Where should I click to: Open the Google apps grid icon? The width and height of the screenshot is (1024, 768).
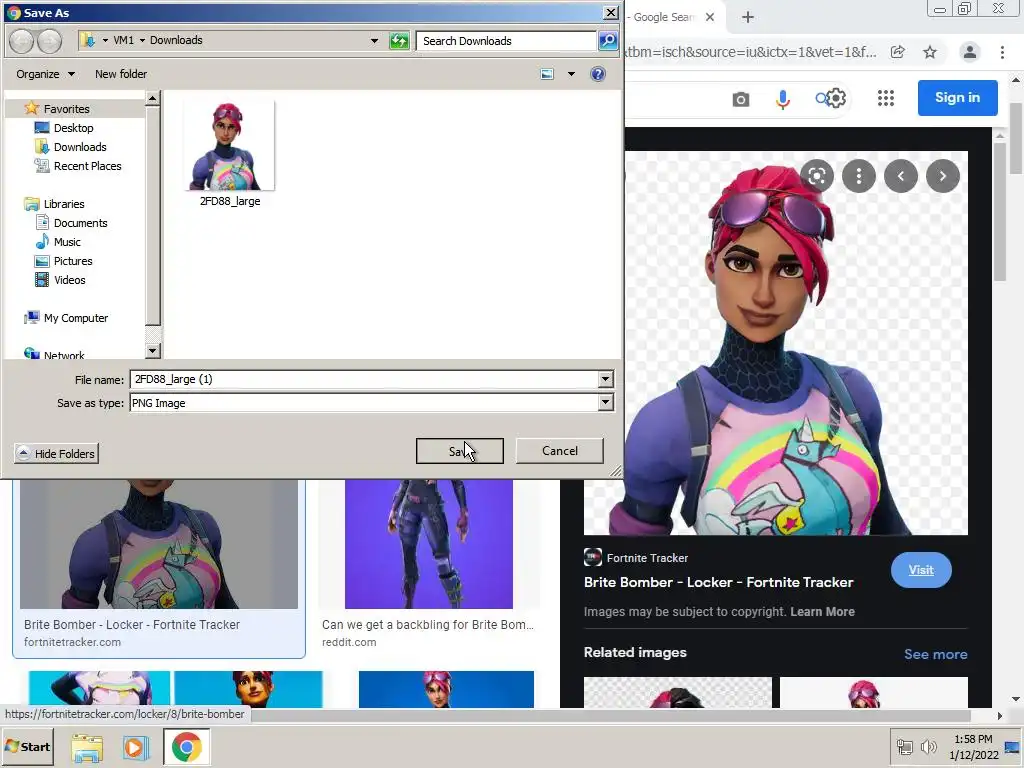pyautogui.click(x=886, y=99)
